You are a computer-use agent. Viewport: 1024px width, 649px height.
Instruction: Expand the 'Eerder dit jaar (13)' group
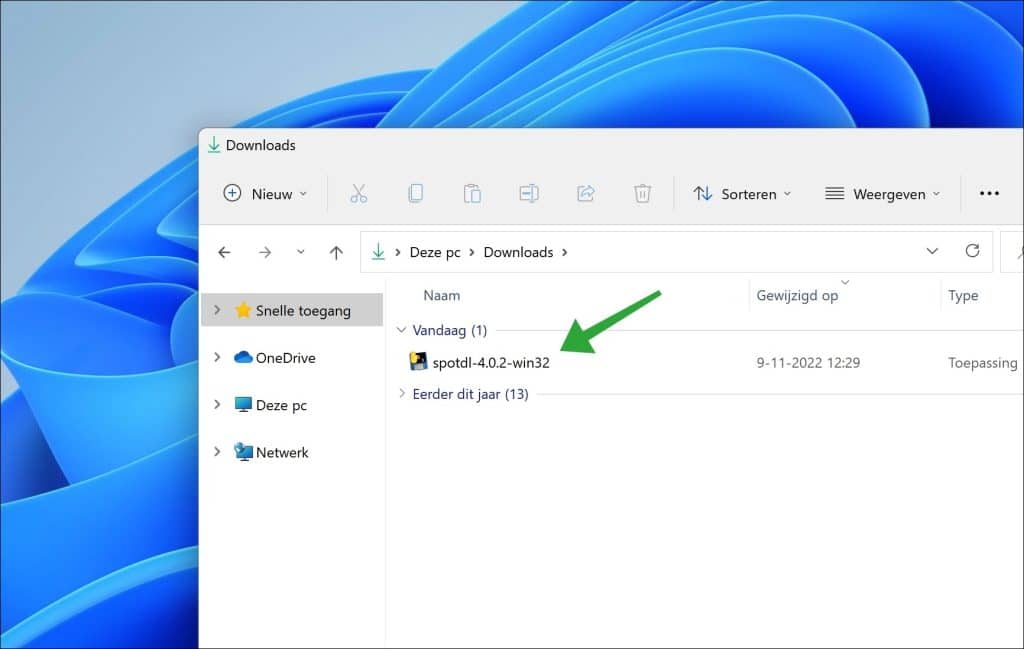click(x=402, y=394)
